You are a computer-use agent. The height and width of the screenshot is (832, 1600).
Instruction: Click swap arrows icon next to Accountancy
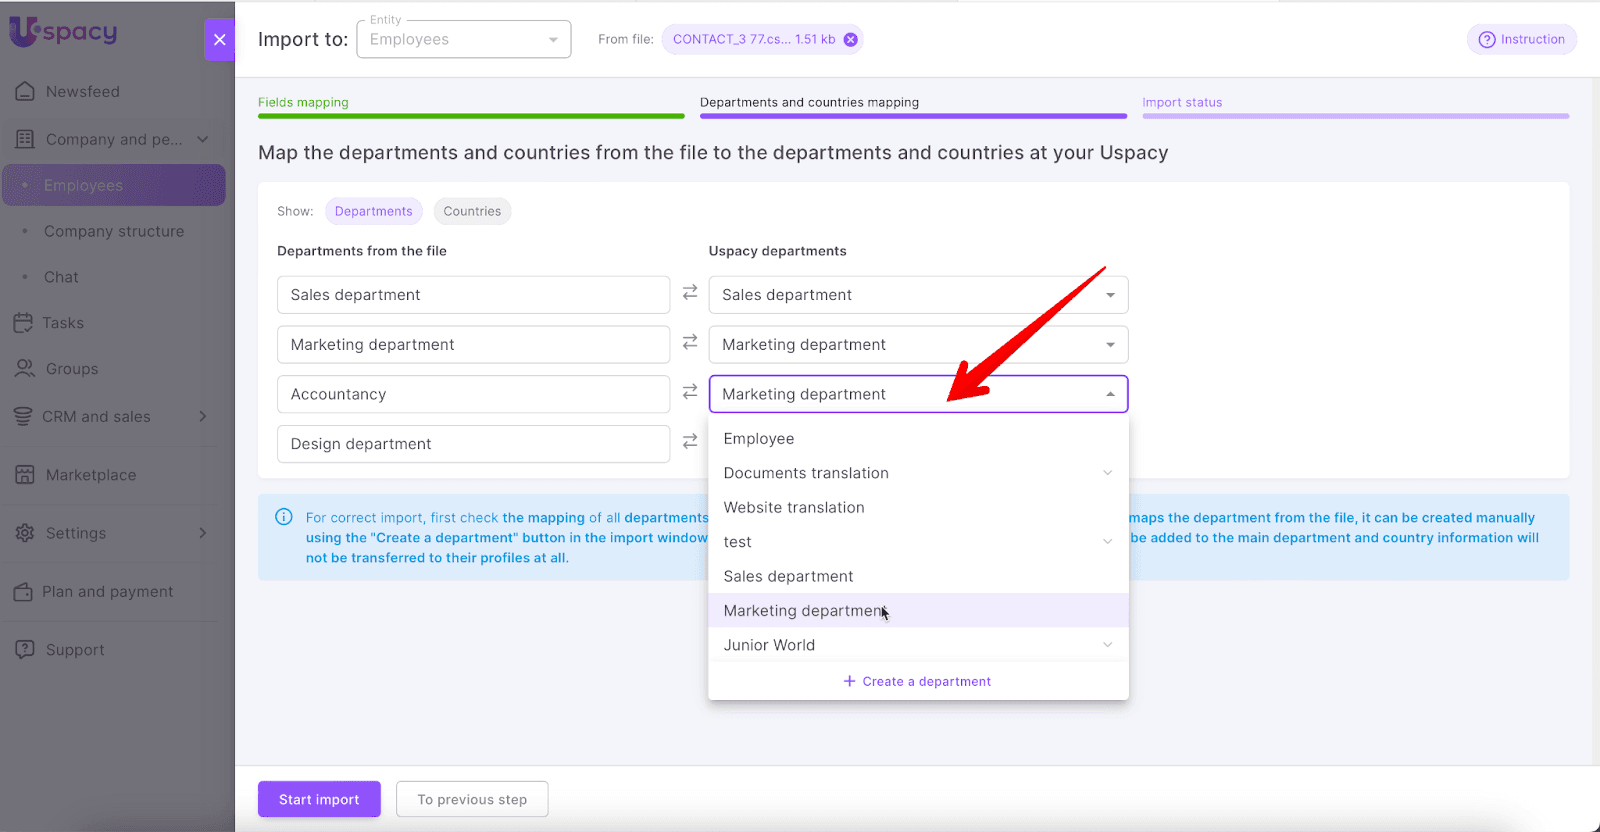pos(690,392)
